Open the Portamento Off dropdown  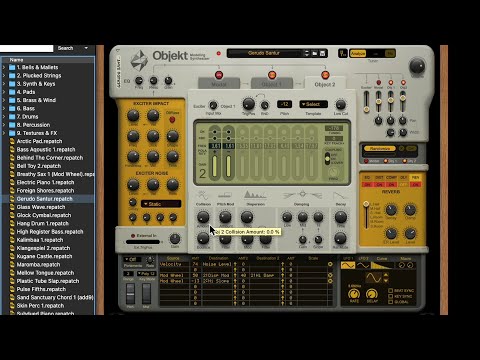click(133, 259)
